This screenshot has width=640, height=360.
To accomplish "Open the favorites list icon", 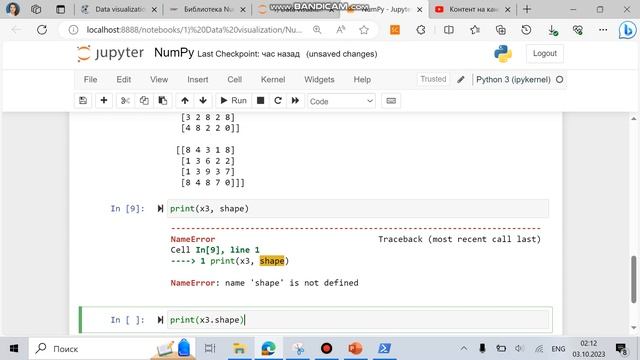I will click(475, 30).
